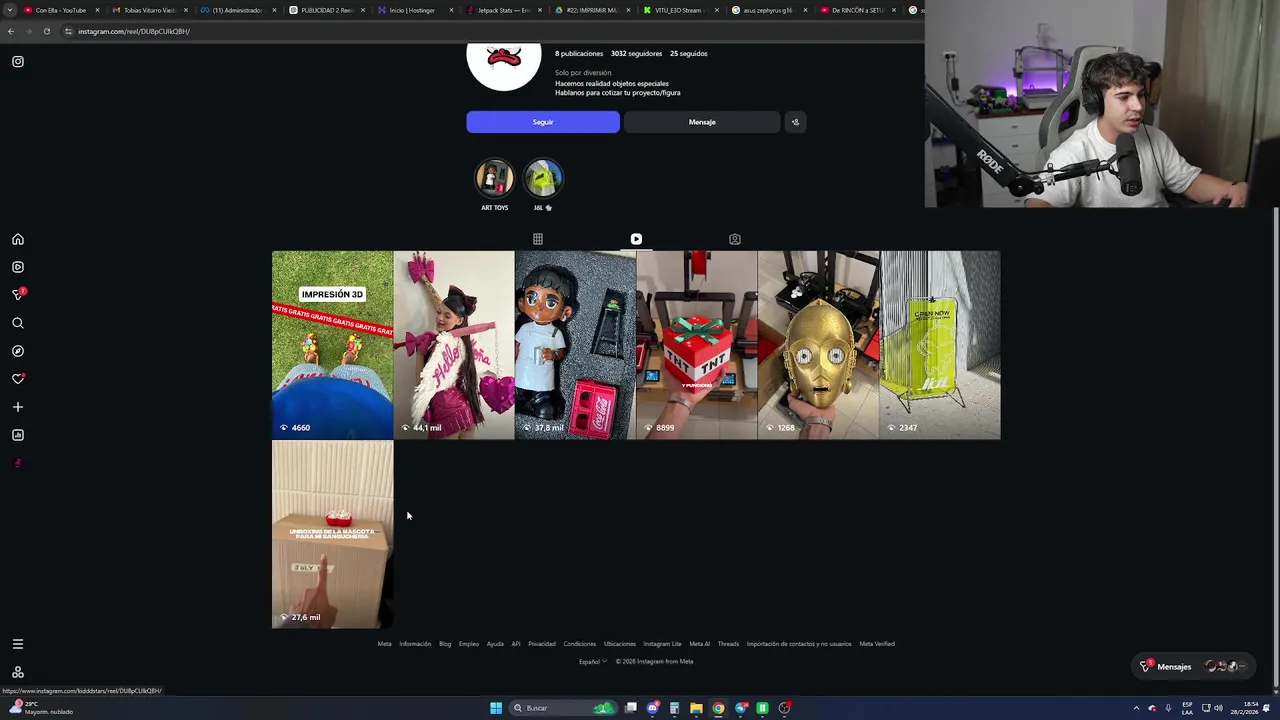Open the browser tab list chevron
Image resolution: width=1280 pixels, height=720 pixels.
[x=10, y=10]
